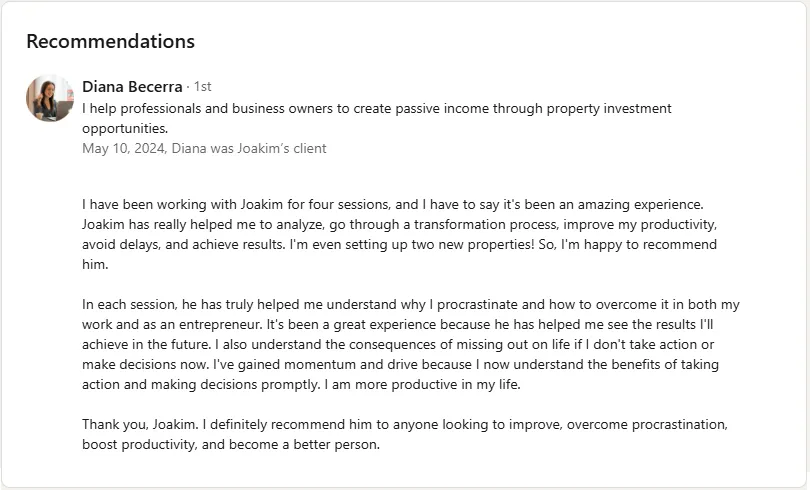Viewport: 810px width, 490px height.
Task: Click the 1st connection degree label
Action: click(202, 87)
